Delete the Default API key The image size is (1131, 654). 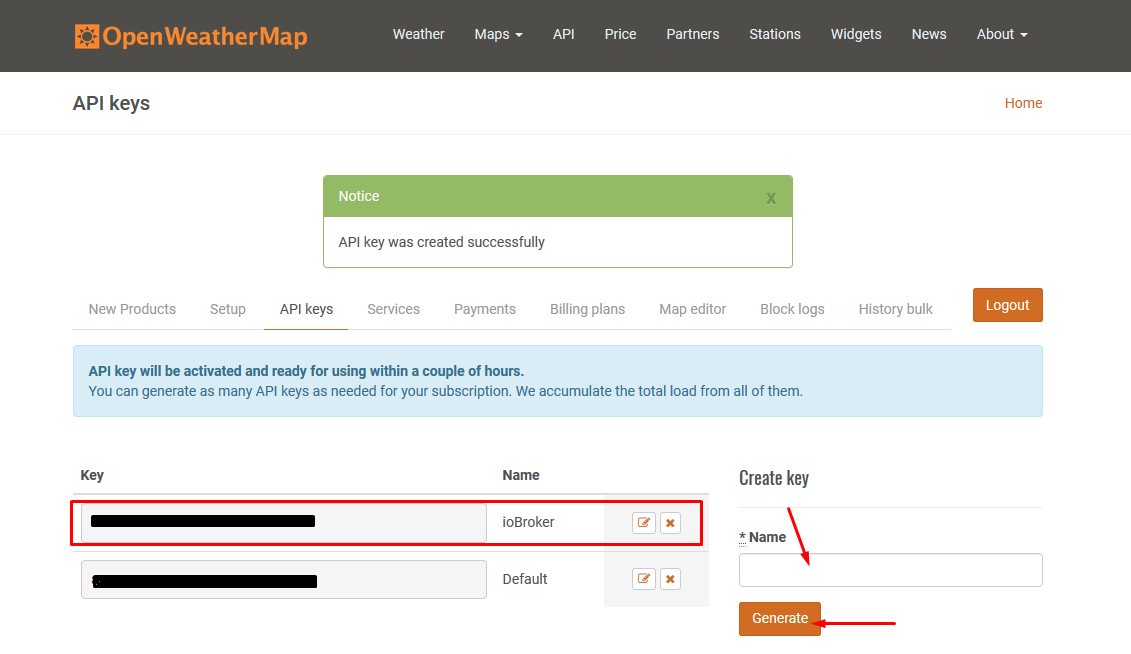click(670, 579)
